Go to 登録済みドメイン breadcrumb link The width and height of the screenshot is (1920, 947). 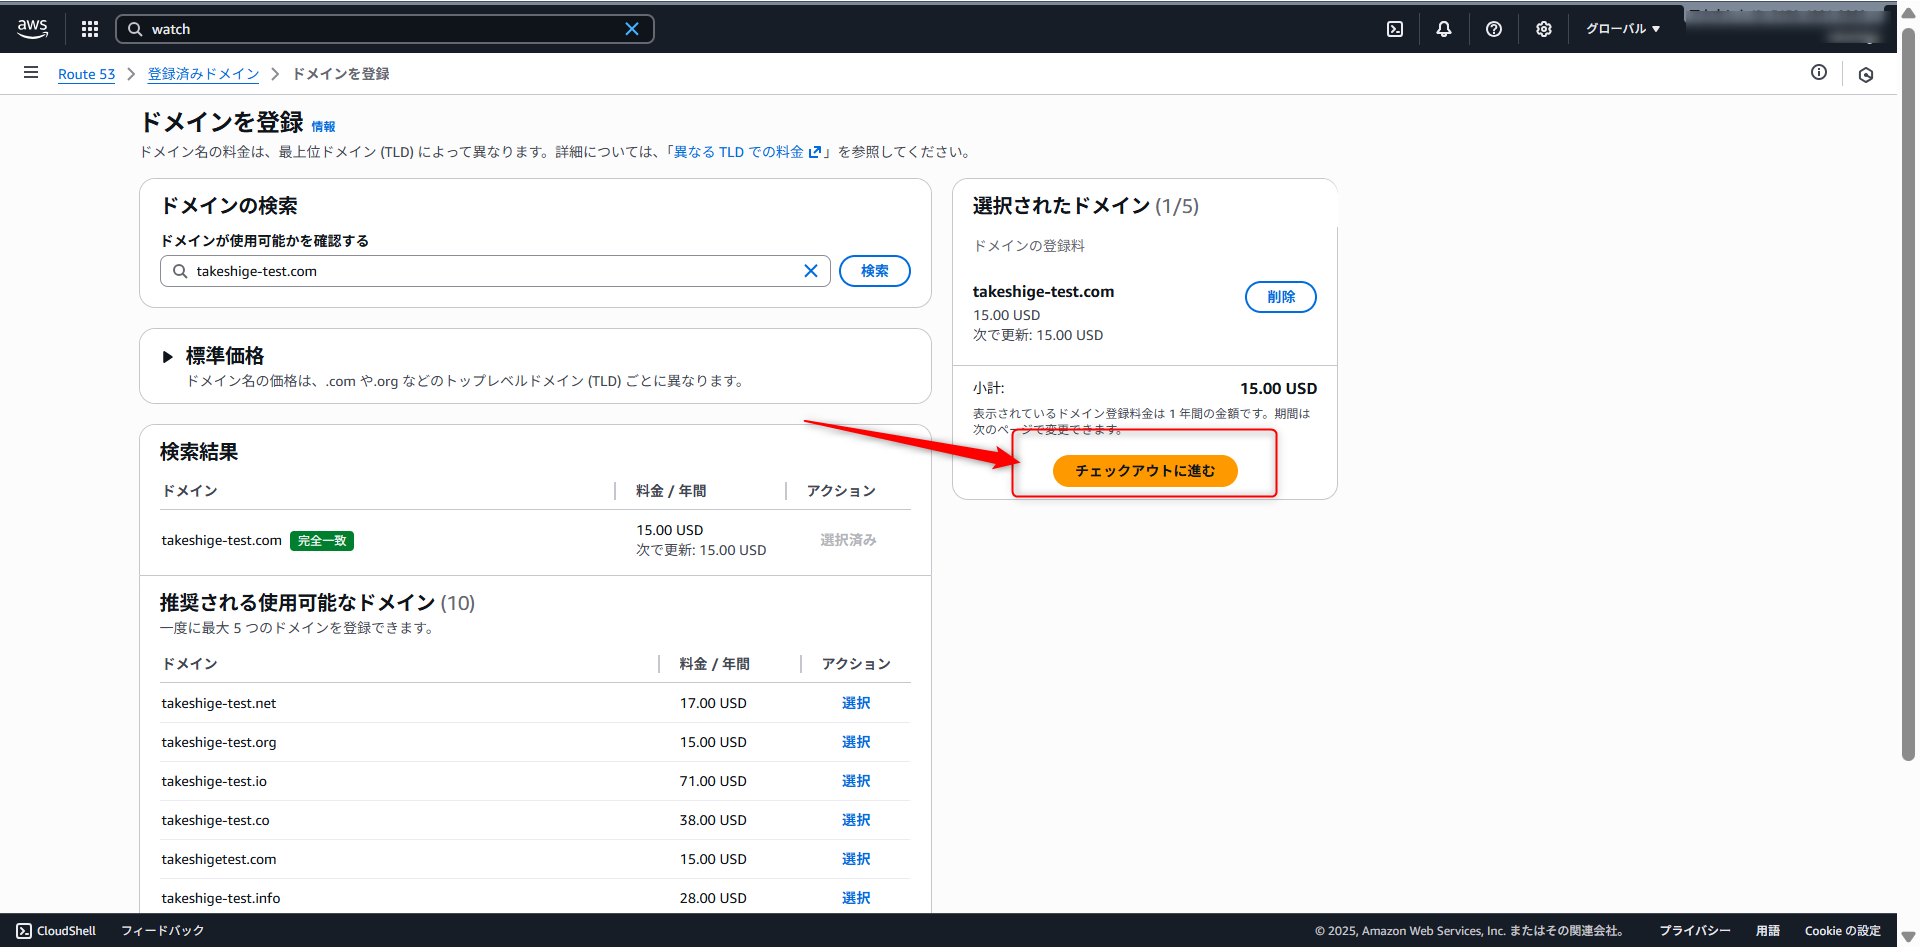point(203,74)
